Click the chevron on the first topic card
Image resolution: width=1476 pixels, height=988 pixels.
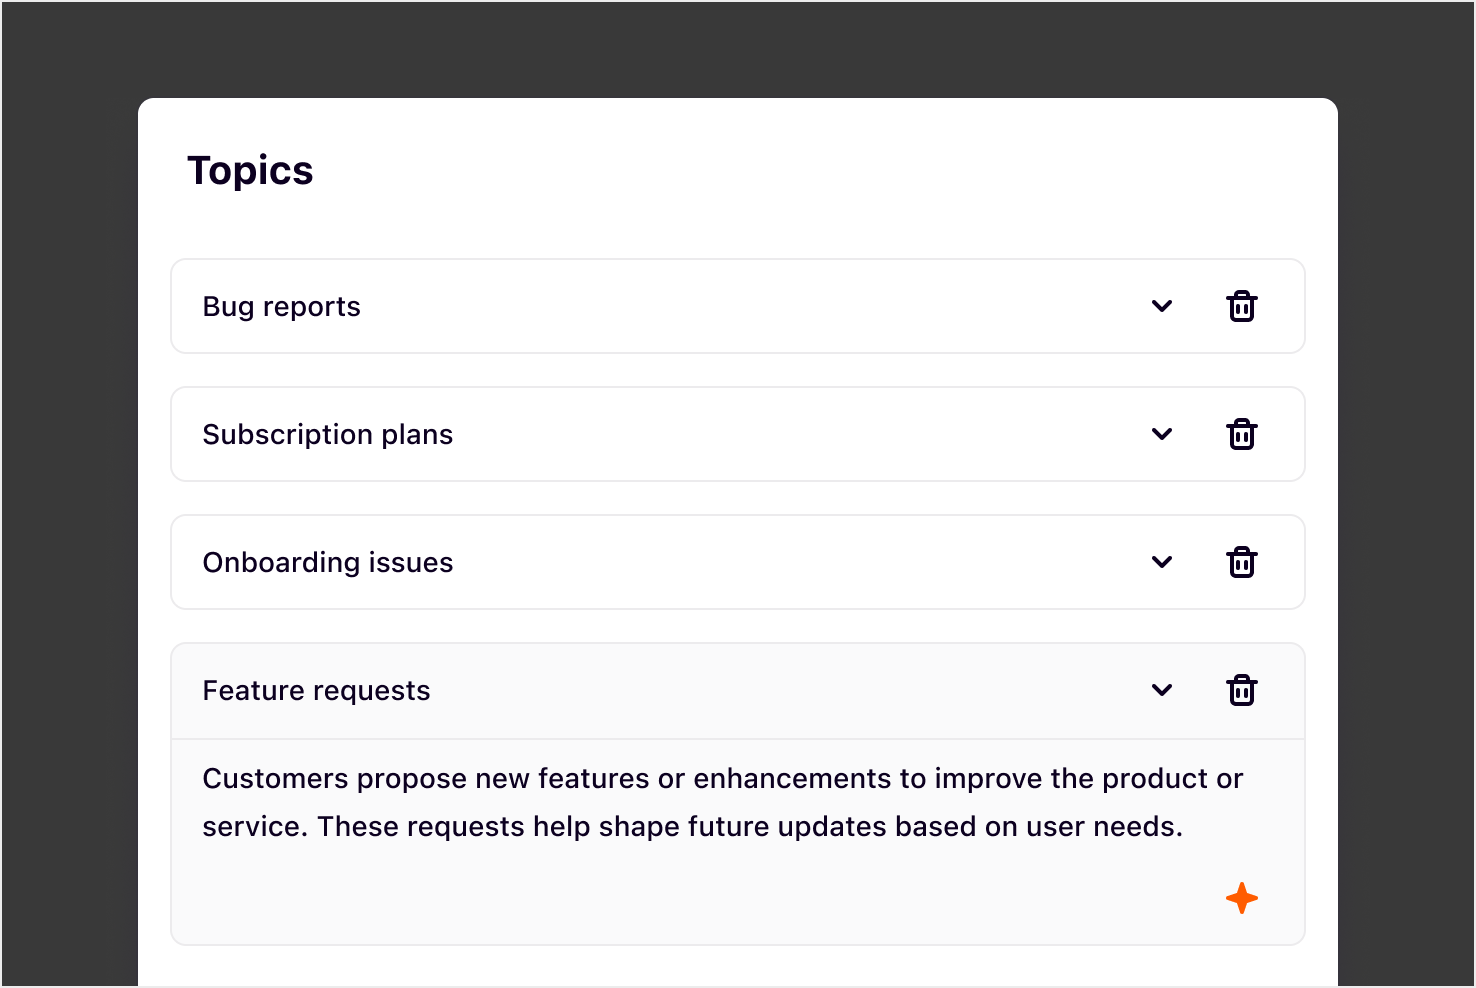coord(1162,306)
